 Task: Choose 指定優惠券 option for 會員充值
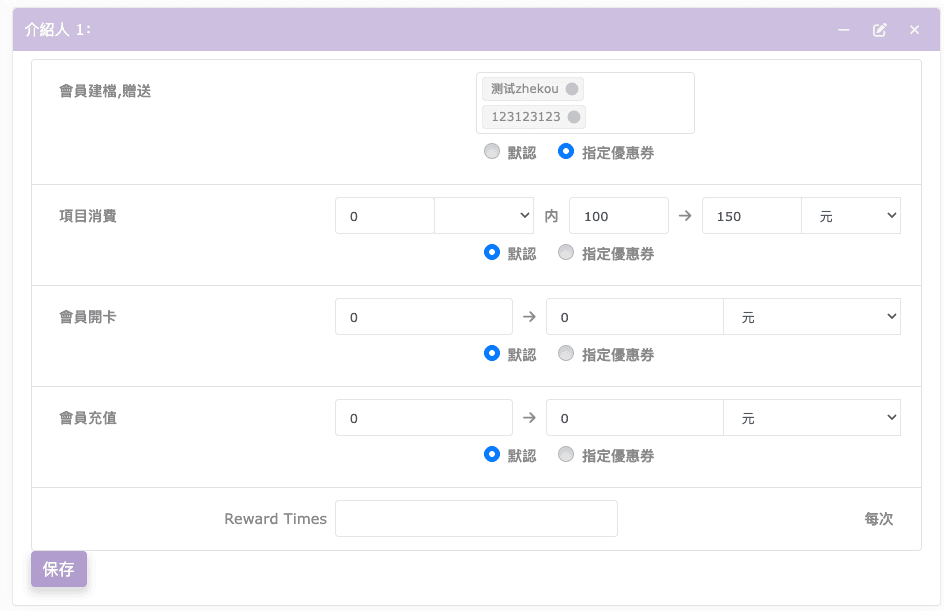[x=566, y=455]
